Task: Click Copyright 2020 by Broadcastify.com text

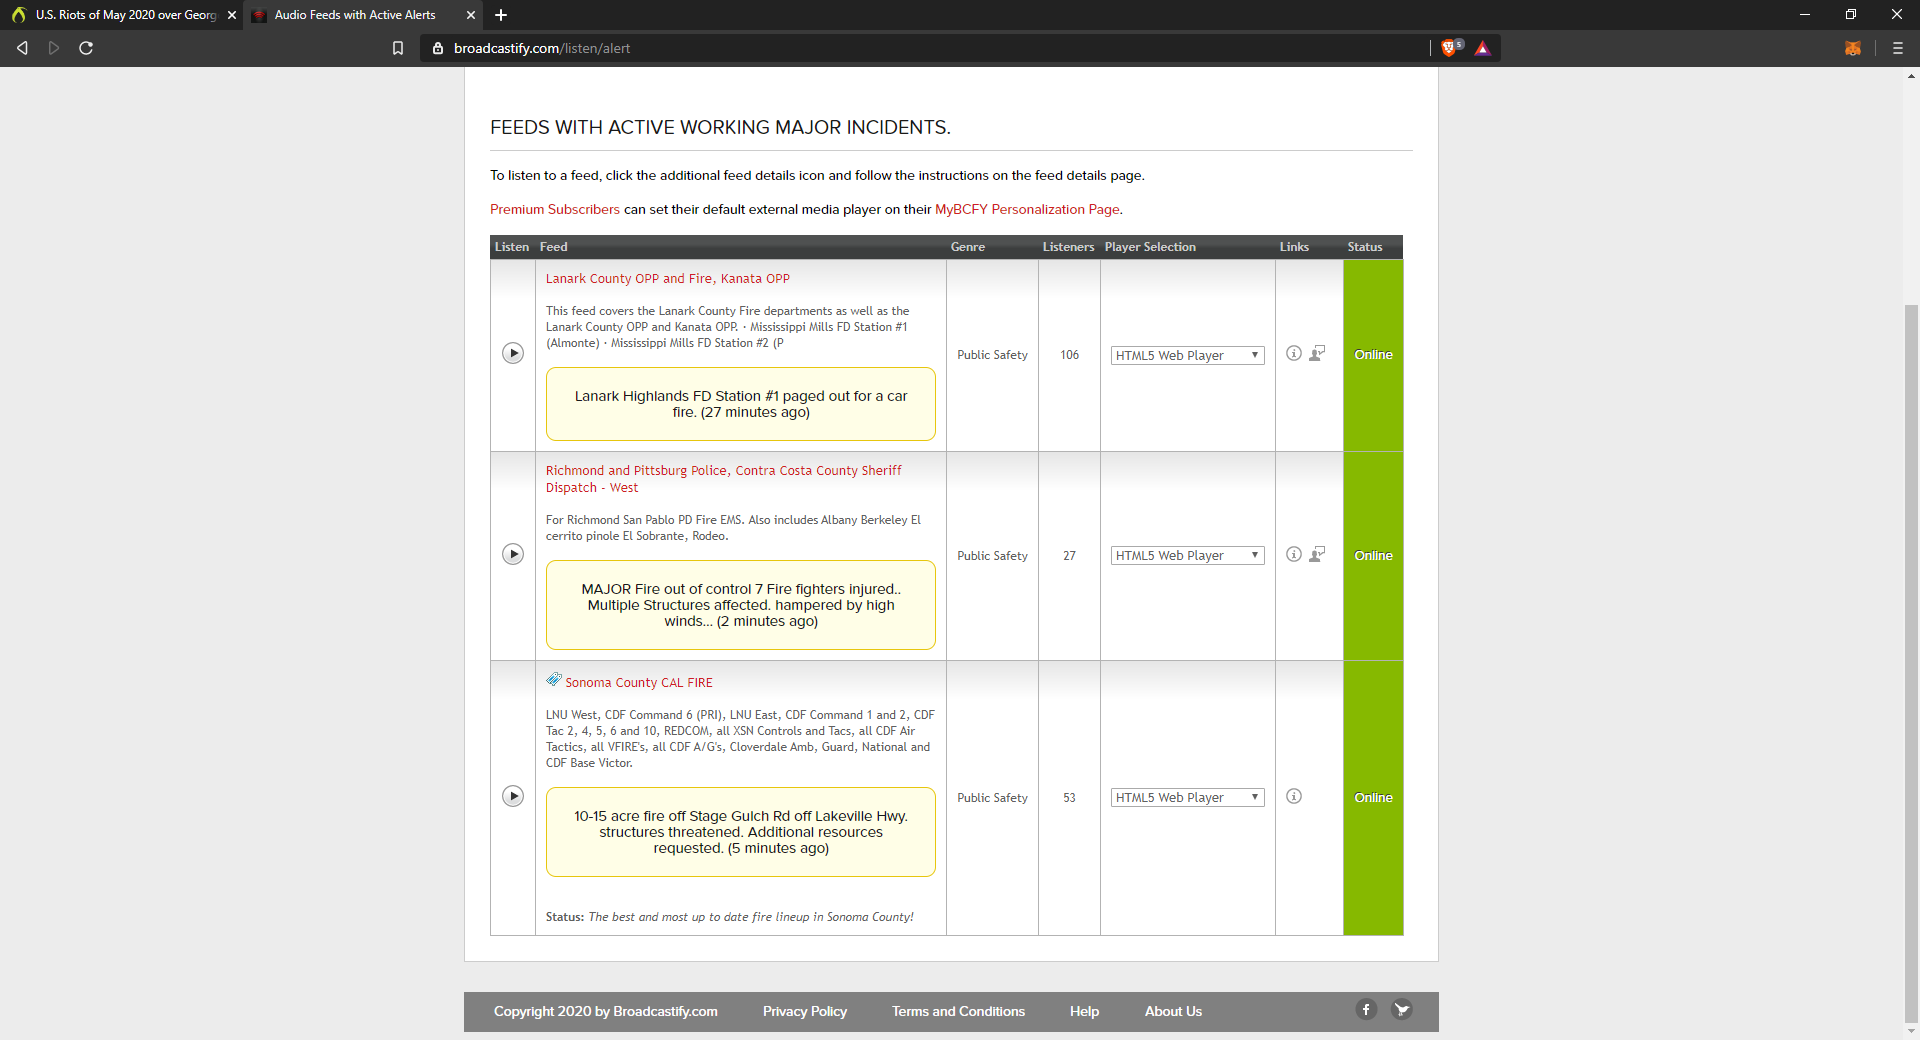Action: point(605,1011)
